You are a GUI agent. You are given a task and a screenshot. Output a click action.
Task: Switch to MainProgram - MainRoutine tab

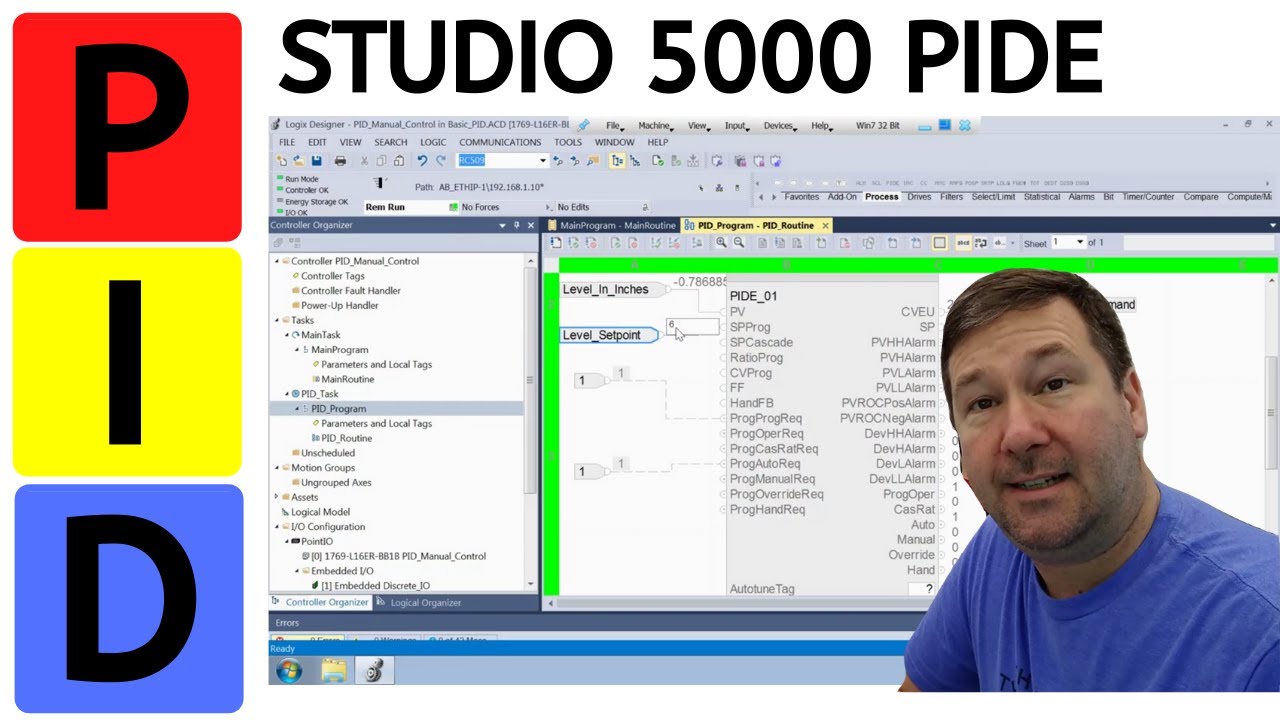(612, 226)
